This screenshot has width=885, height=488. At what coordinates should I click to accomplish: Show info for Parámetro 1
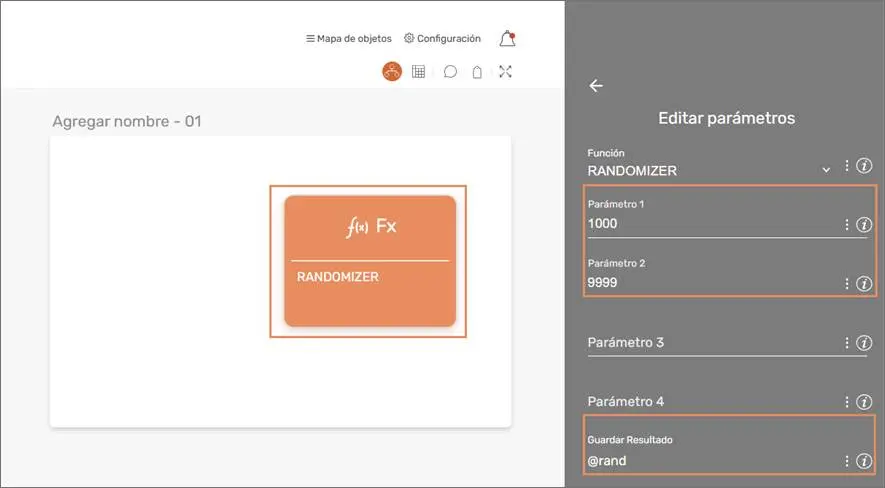[x=865, y=225]
